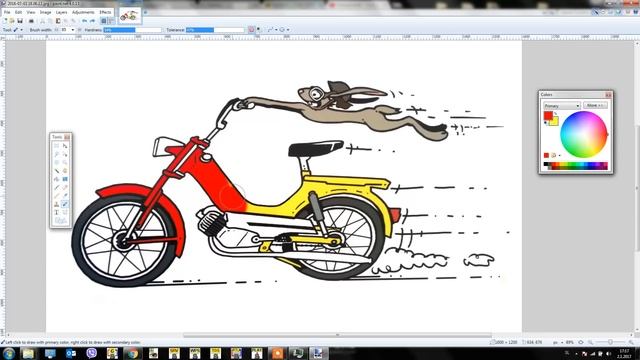
Task: Click the Redo arrow in toolbar
Action: pyautogui.click(x=92, y=21)
